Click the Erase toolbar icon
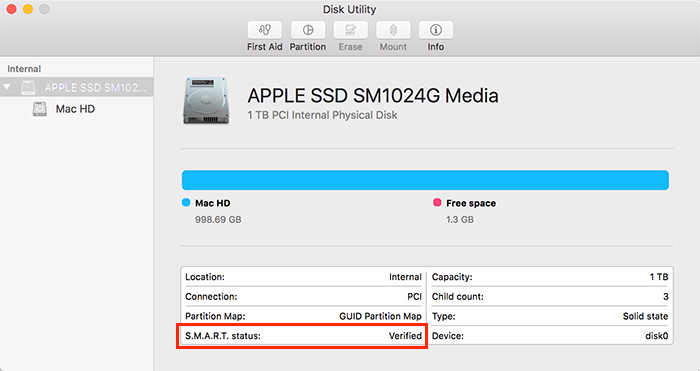This screenshot has height=371, width=700. pyautogui.click(x=350, y=30)
